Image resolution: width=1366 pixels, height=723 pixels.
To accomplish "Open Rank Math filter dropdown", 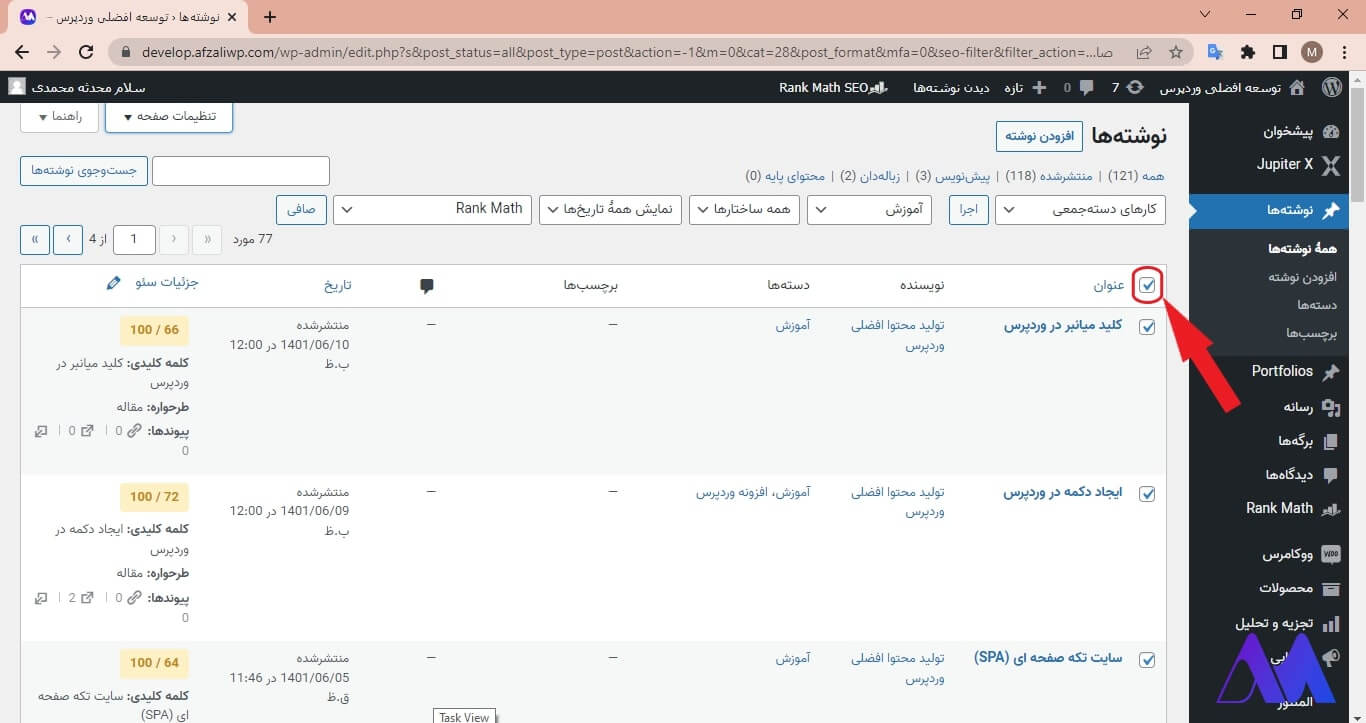I will pyautogui.click(x=432, y=210).
